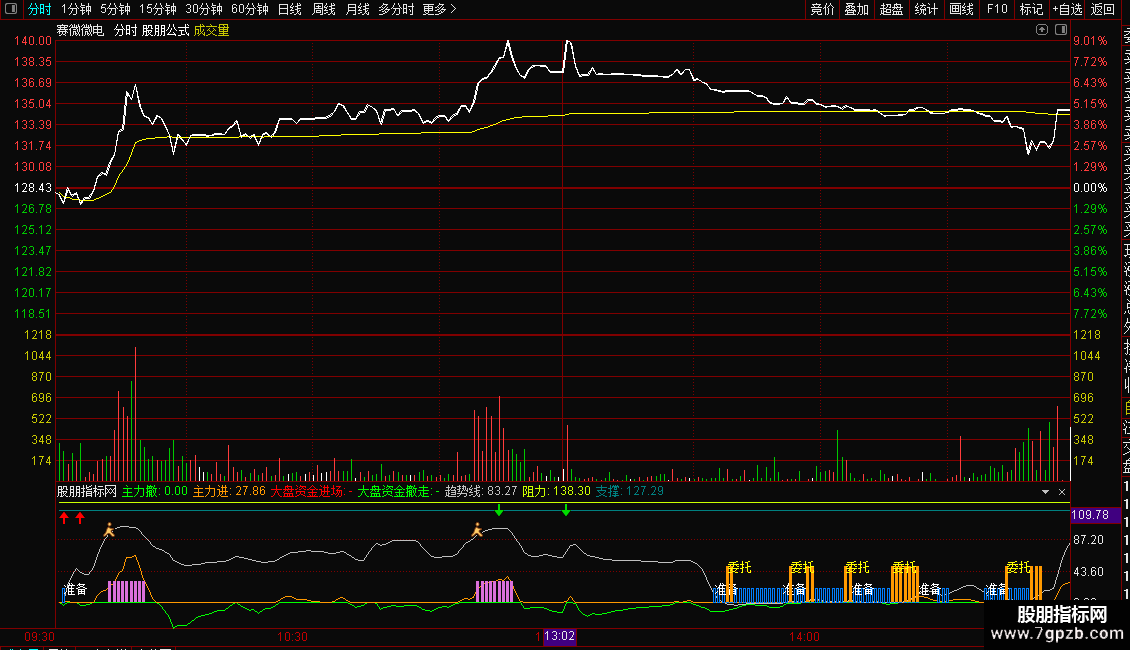The height and width of the screenshot is (650, 1130).
Task: Open the 画线 drawing tools
Action: tap(961, 9)
